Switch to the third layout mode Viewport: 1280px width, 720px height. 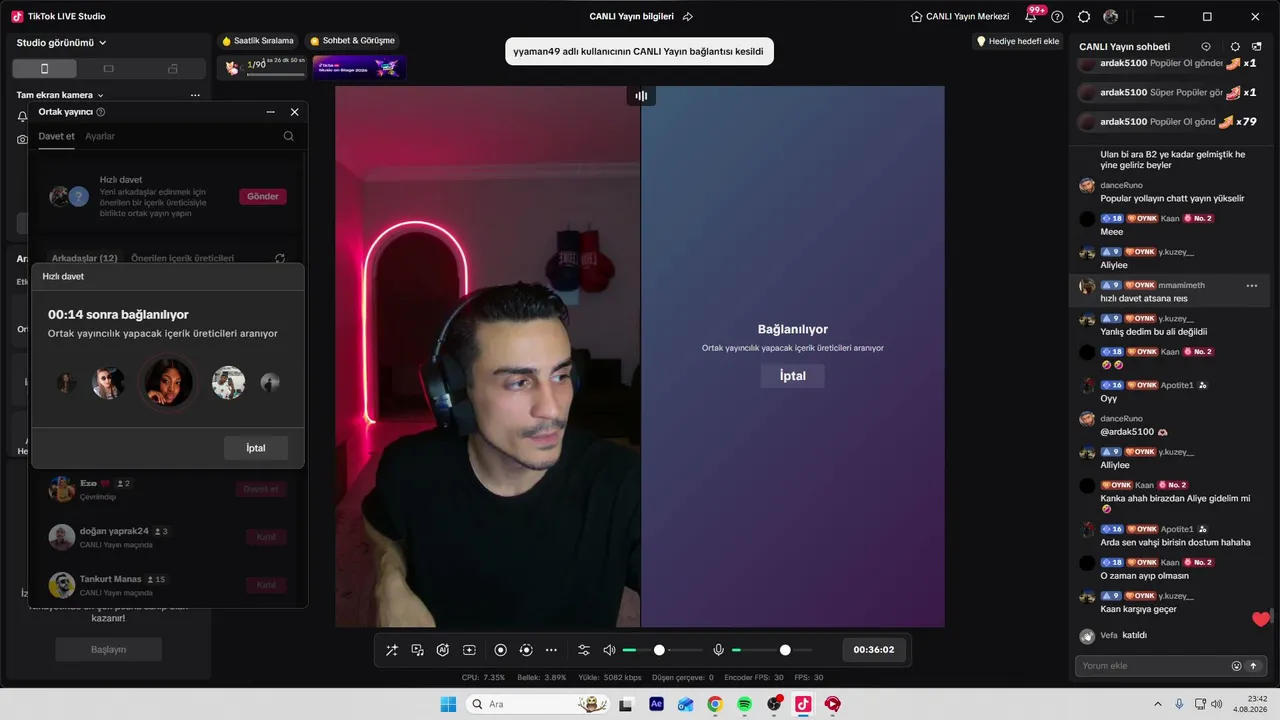tap(172, 68)
